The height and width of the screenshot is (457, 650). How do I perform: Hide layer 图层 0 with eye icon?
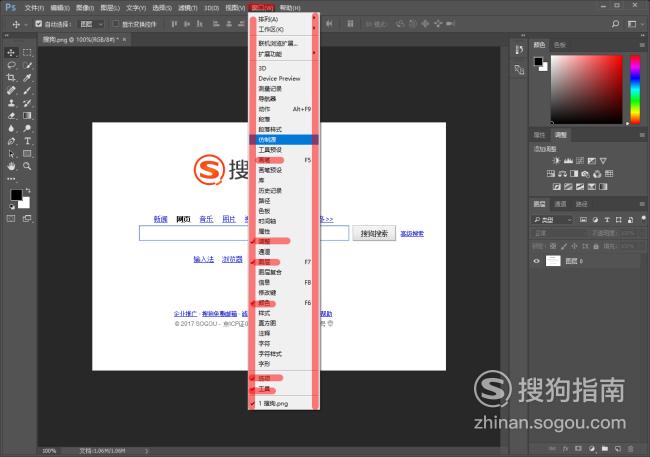[x=537, y=261]
